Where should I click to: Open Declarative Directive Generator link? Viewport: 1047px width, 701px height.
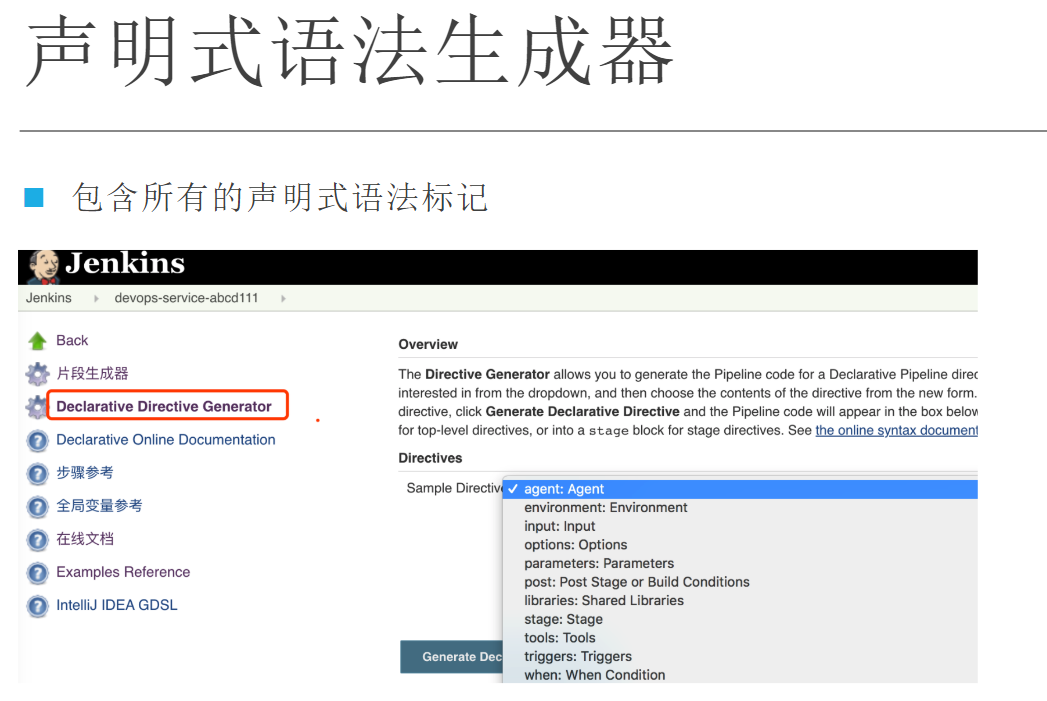pos(164,406)
